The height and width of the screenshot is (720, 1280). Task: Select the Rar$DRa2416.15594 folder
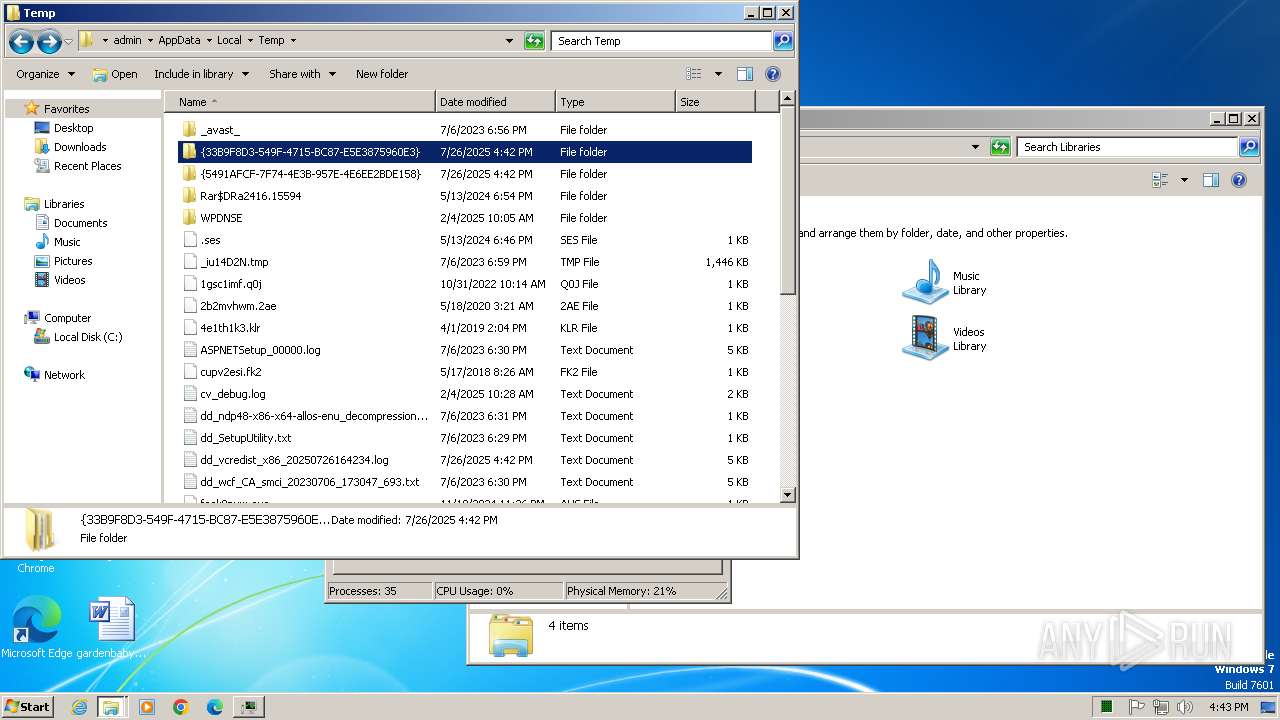tap(250, 196)
